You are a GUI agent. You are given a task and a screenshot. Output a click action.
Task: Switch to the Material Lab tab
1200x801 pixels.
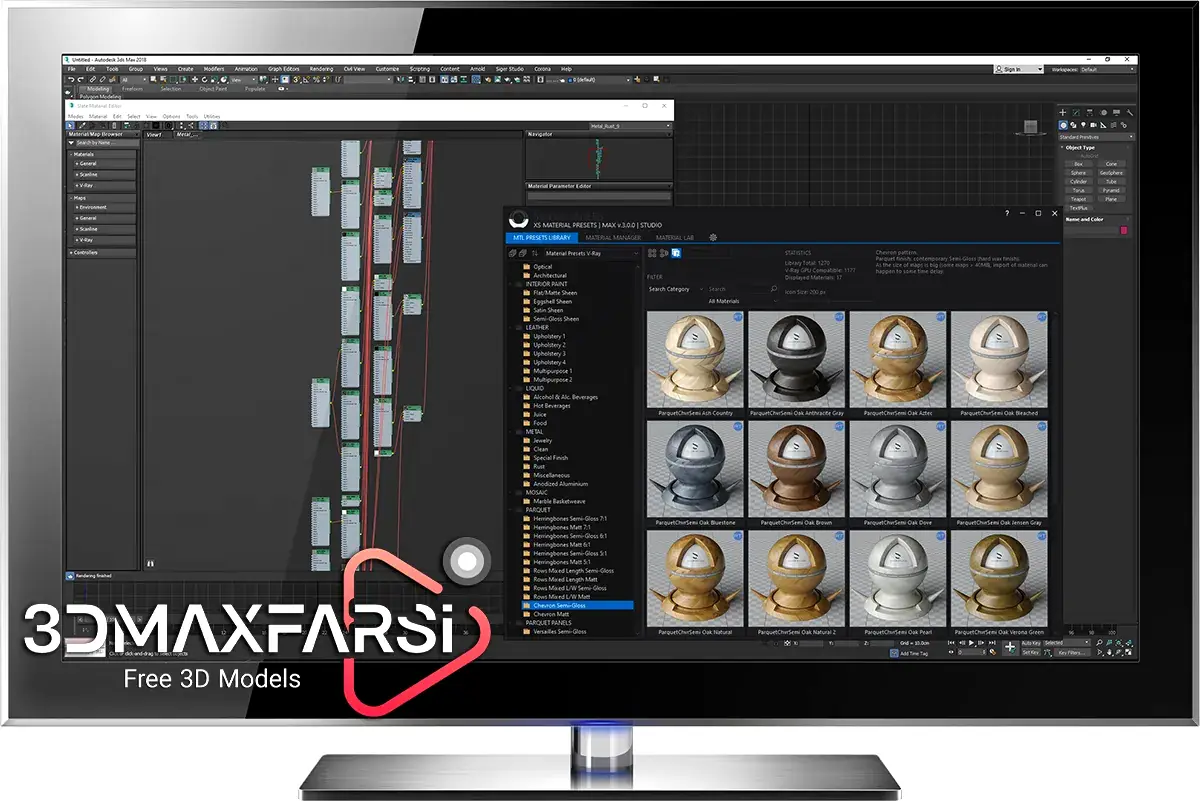click(675, 238)
